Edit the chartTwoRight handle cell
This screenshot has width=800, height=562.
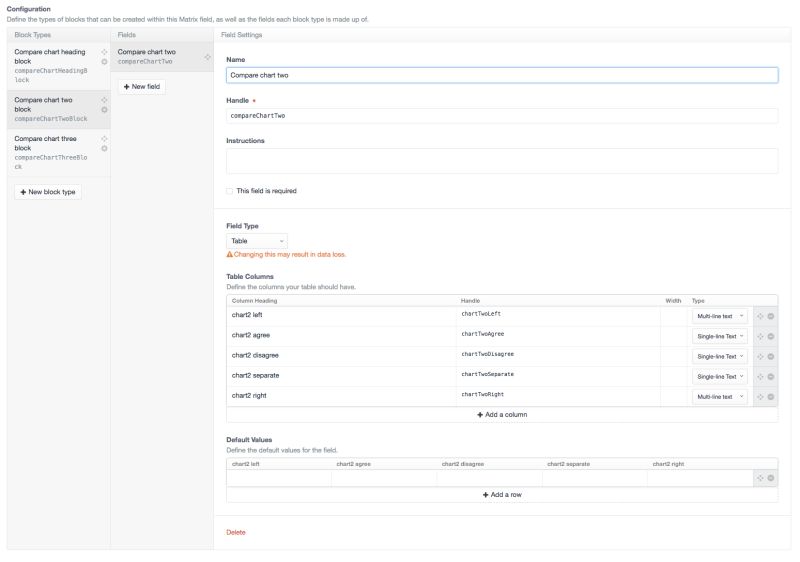[559, 397]
